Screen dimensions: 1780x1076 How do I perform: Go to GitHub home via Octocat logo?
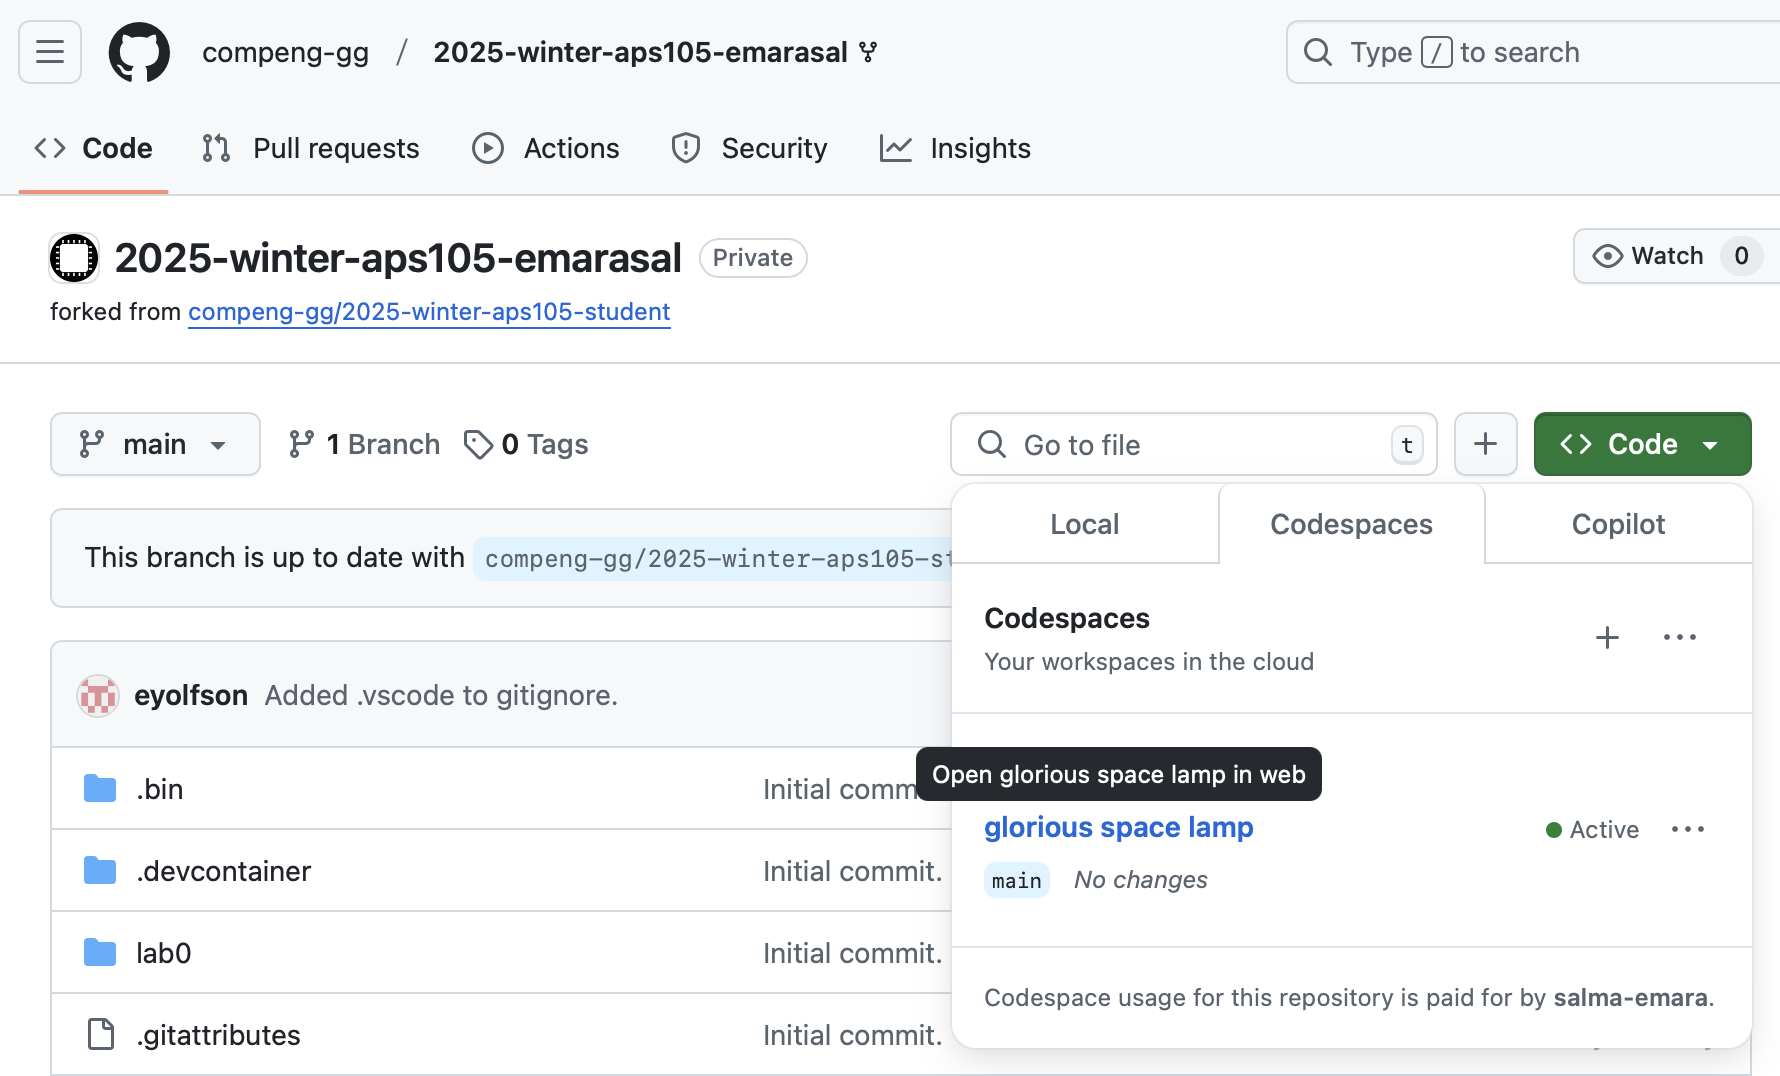point(139,52)
